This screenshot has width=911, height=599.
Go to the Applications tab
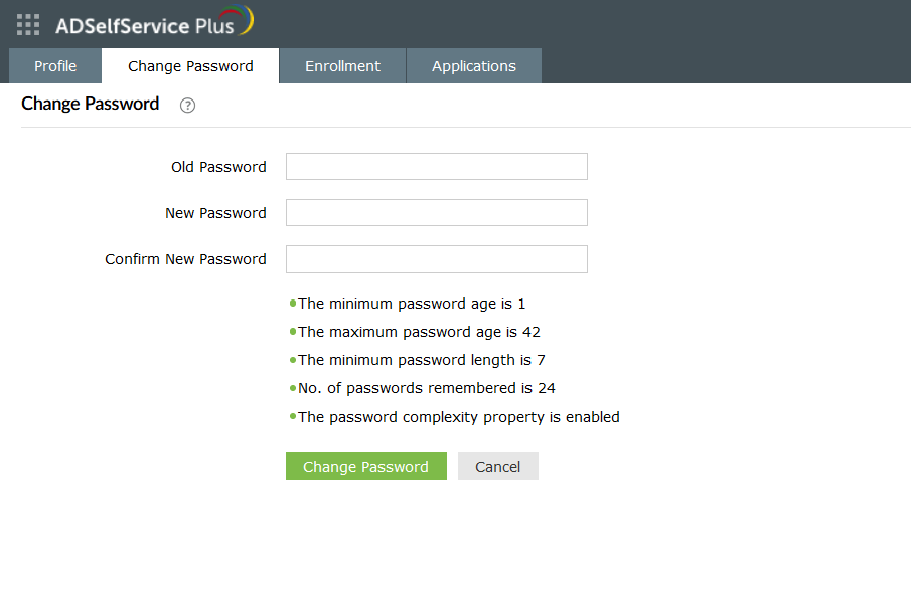[474, 66]
